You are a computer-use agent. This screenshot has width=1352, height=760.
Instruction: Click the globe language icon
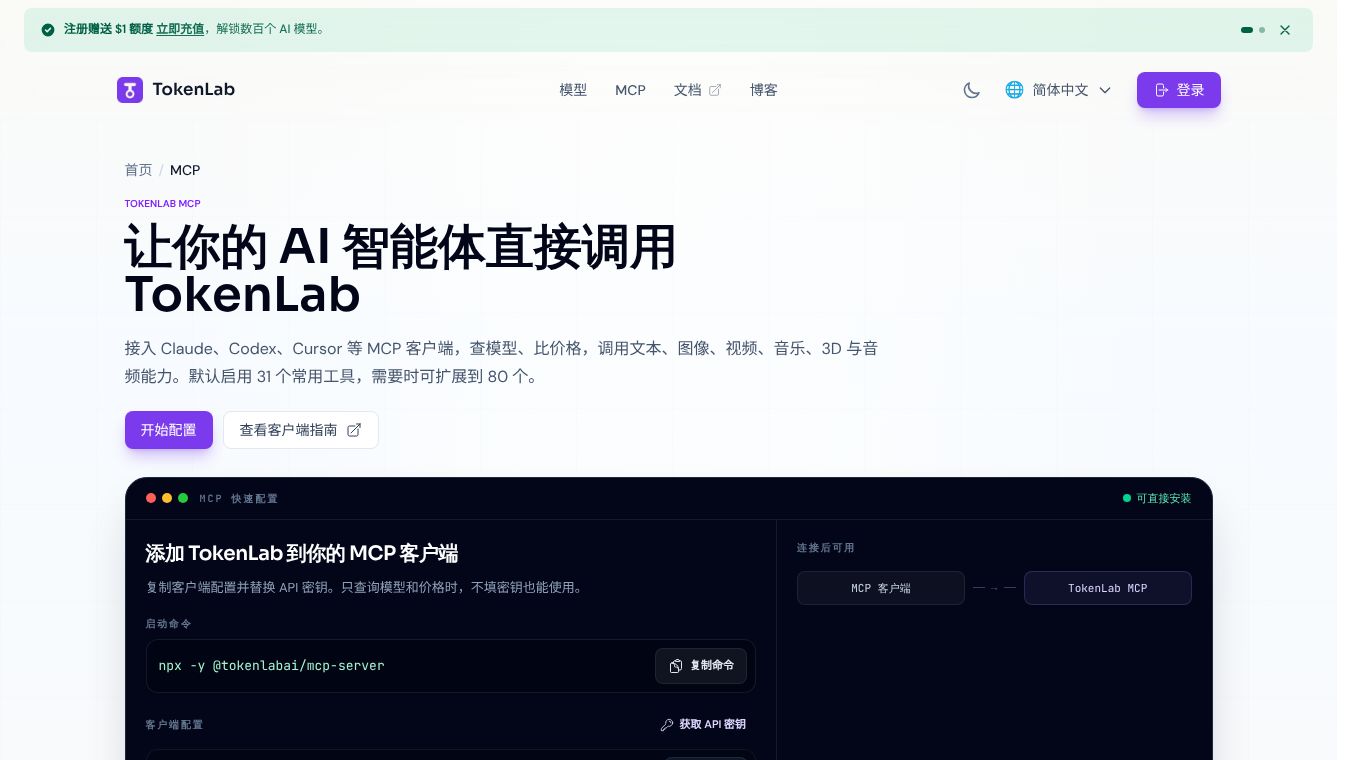[x=1014, y=90]
